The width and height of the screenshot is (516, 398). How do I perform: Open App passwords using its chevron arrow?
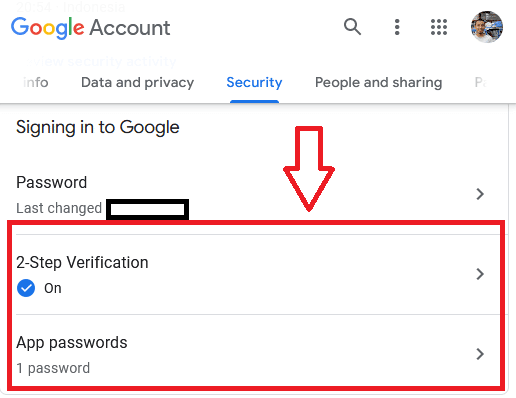(480, 354)
